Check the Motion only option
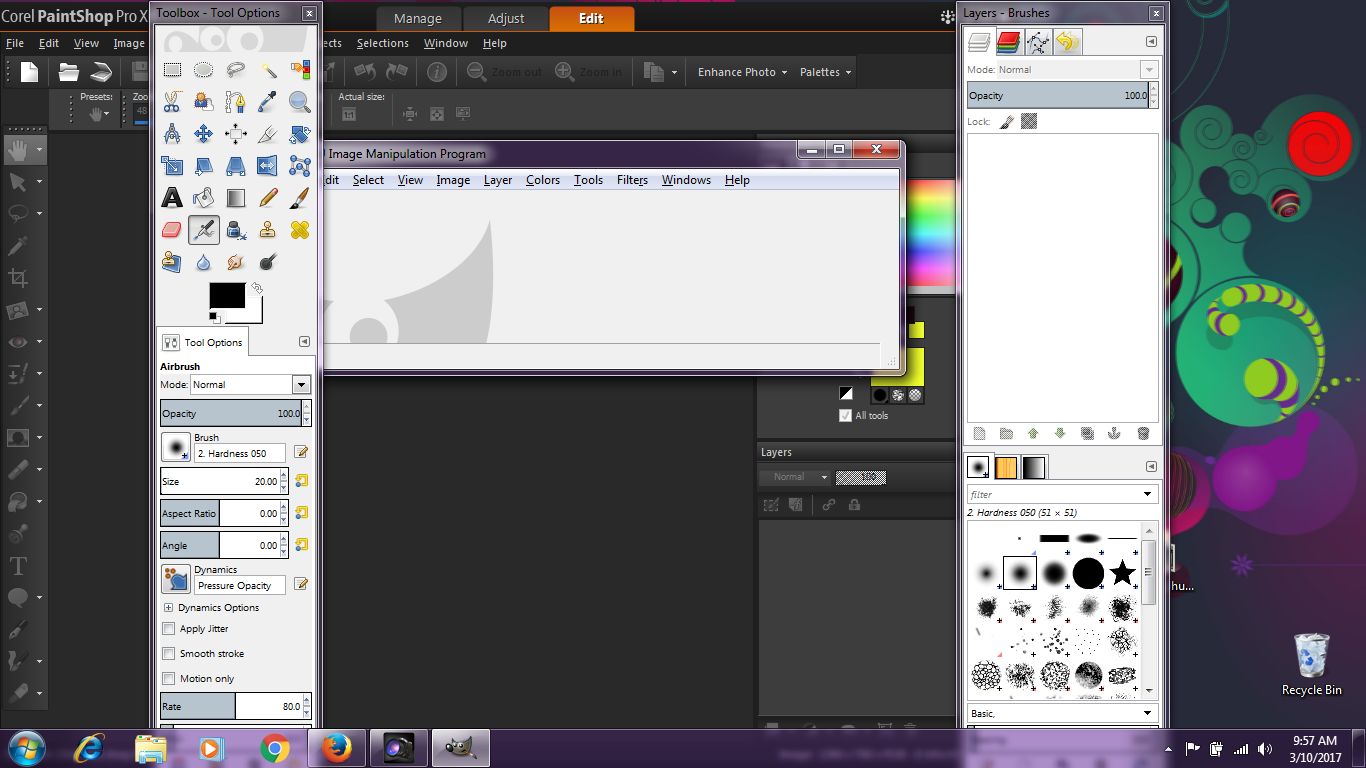 (169, 679)
